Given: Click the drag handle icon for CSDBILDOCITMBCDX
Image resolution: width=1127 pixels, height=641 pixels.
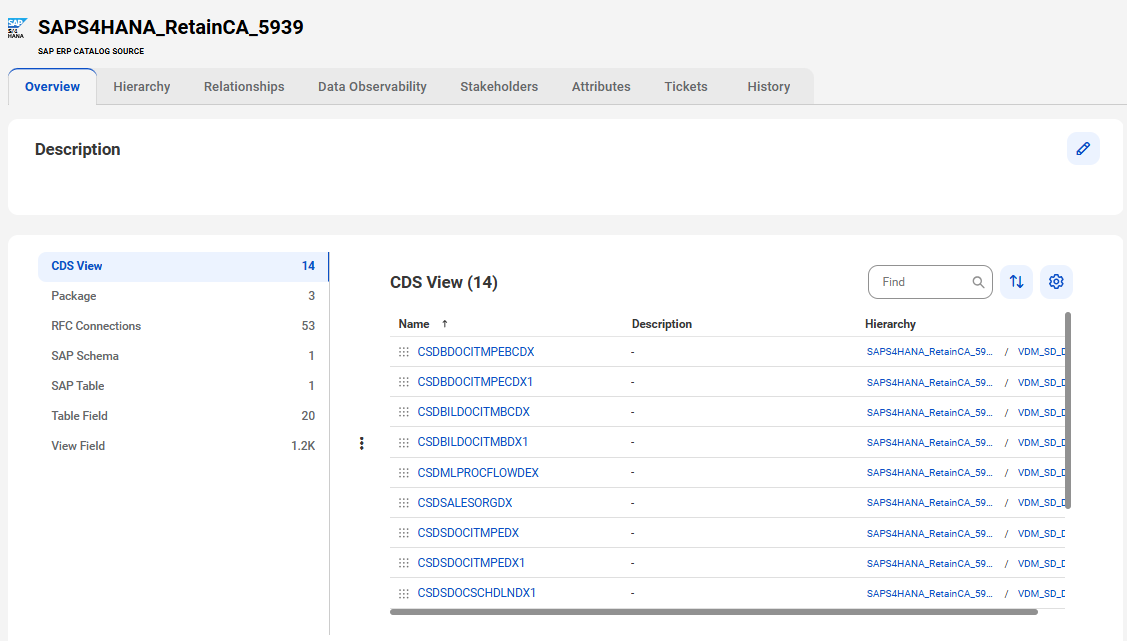Looking at the screenshot, I should click(x=404, y=412).
